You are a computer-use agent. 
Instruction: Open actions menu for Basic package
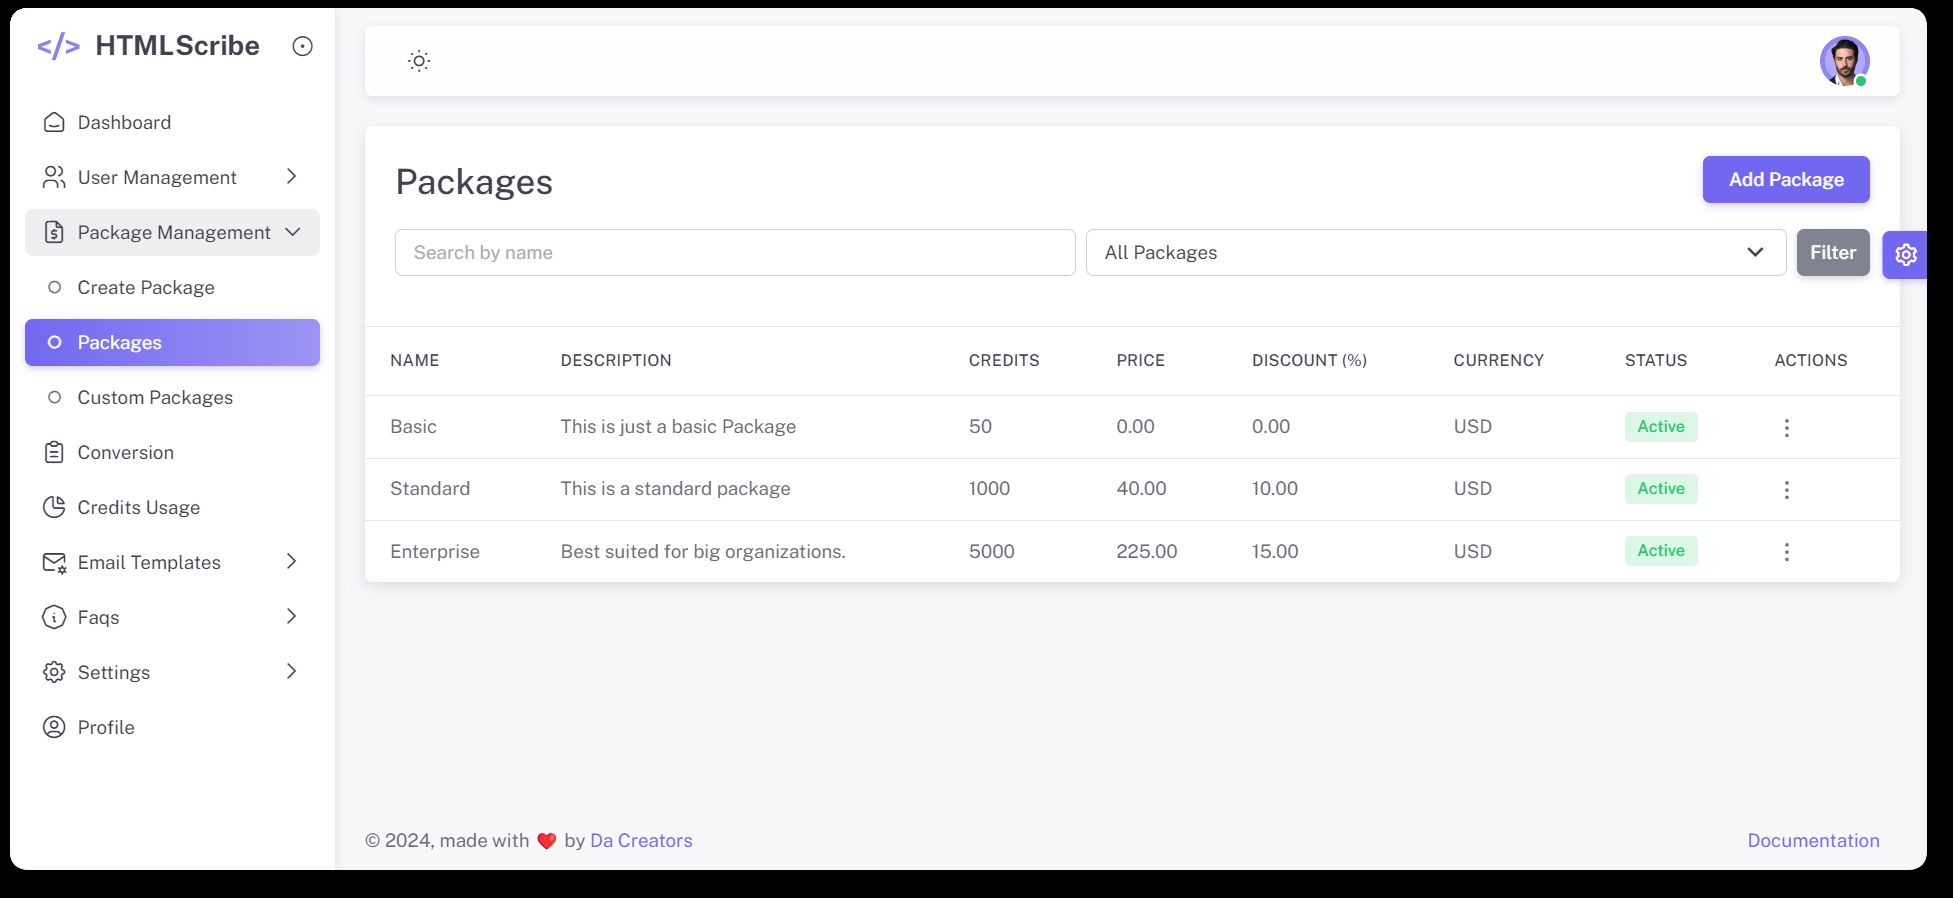[1786, 428]
